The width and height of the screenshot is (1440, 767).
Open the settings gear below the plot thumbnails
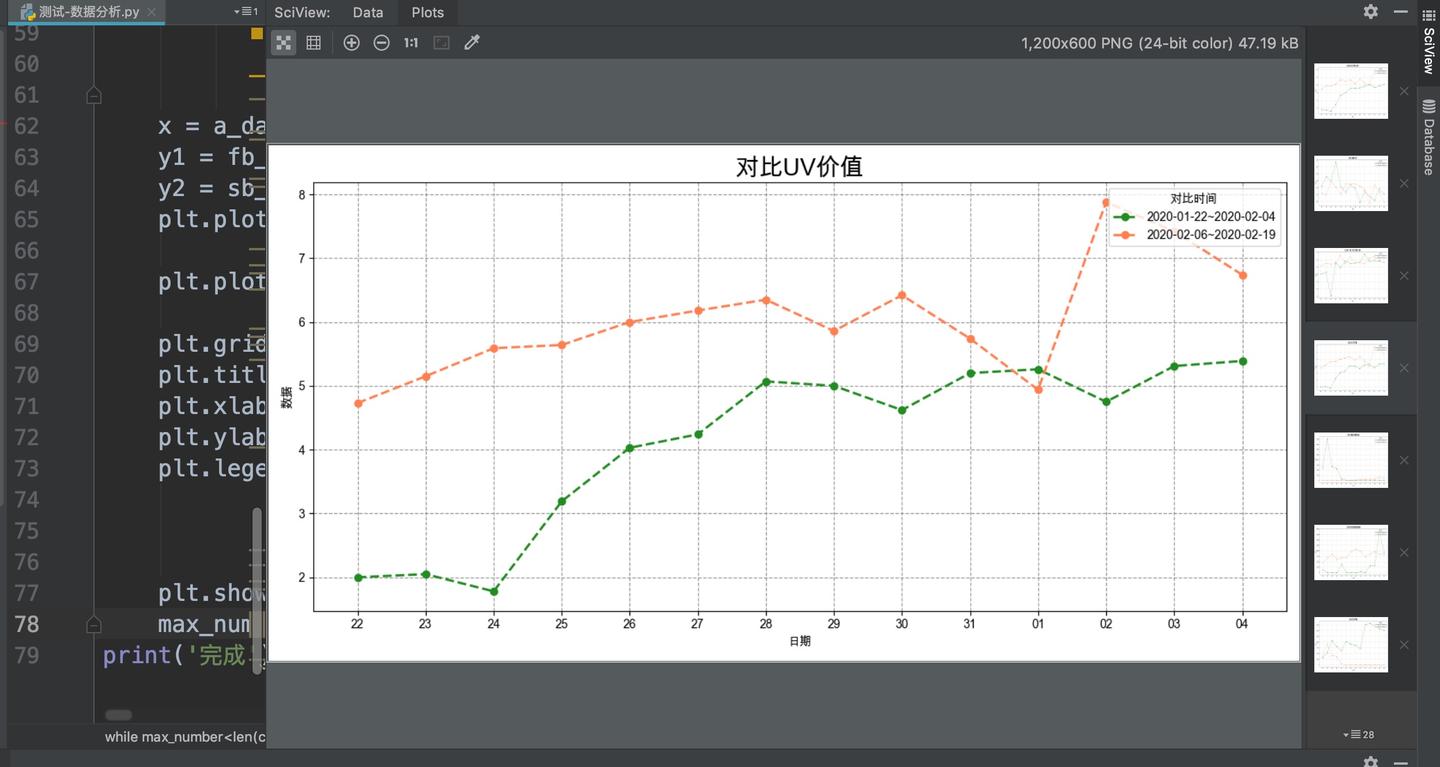pyautogui.click(x=1369, y=761)
